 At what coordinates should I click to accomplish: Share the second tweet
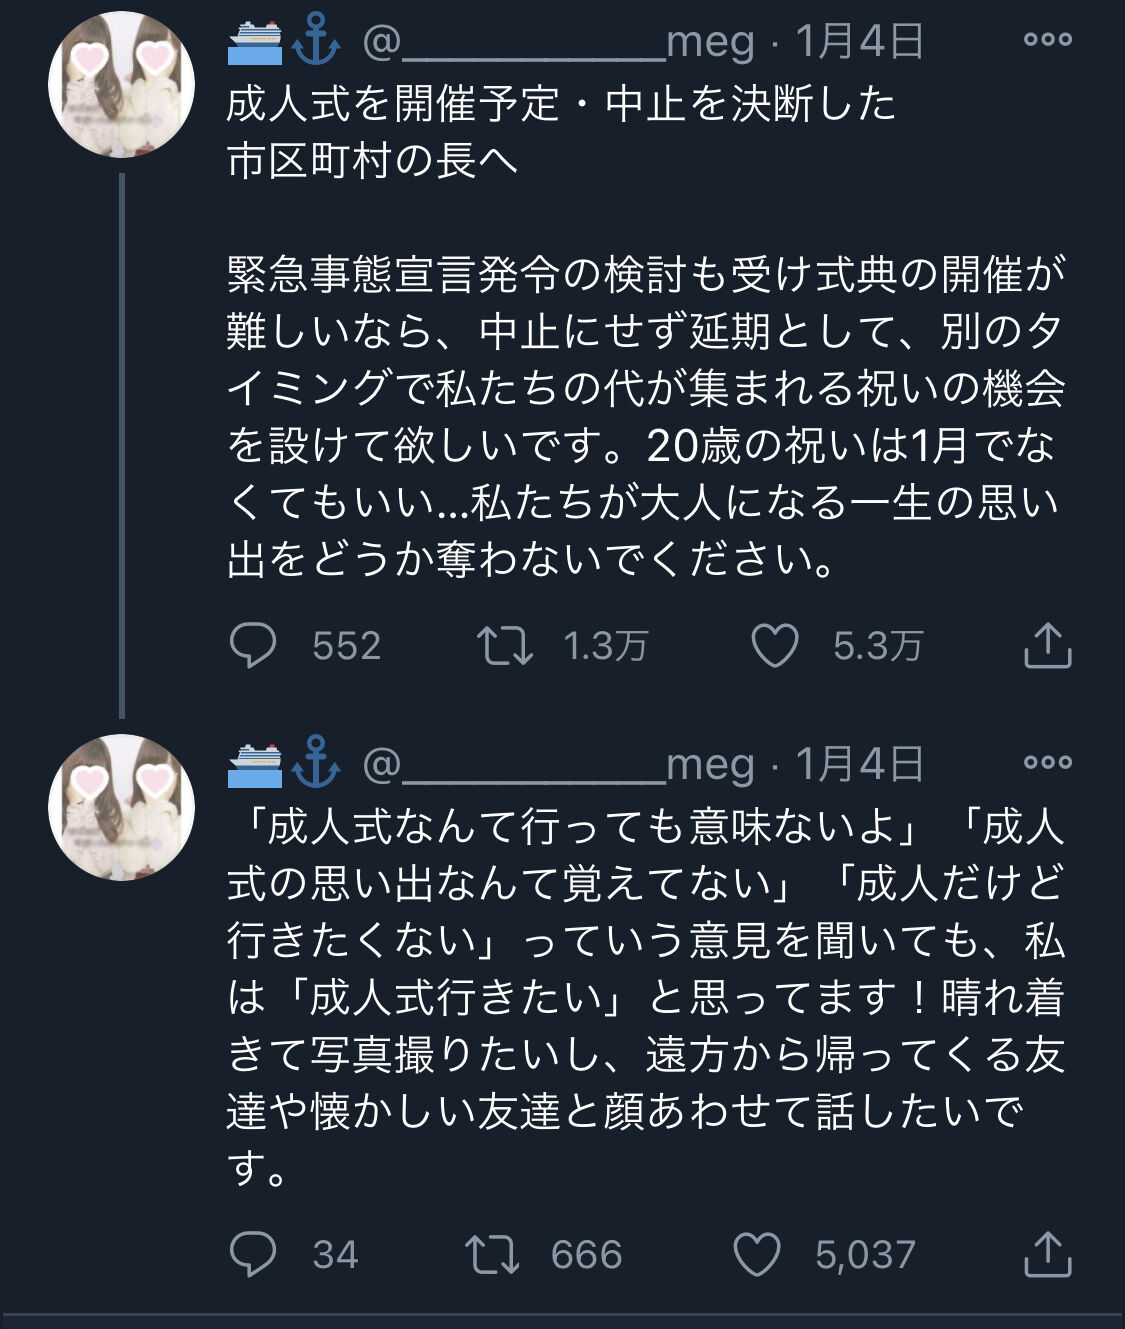point(1047,1254)
